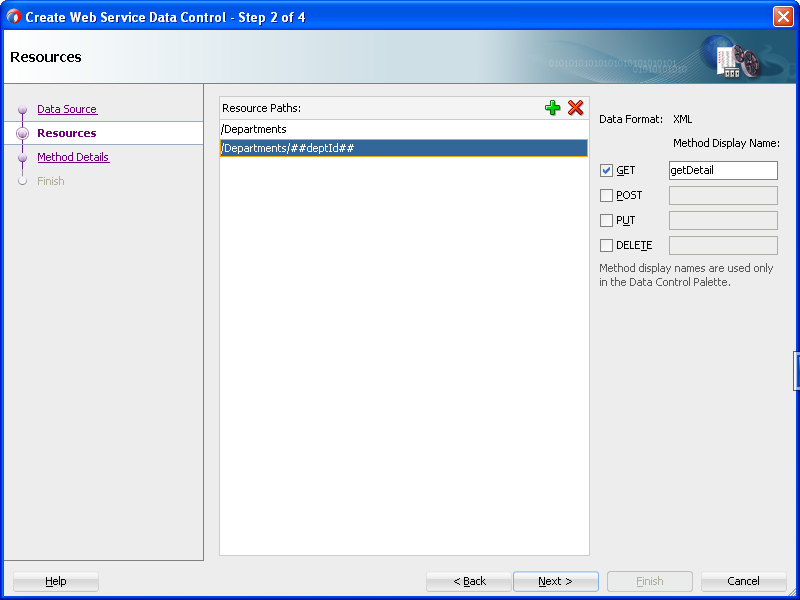Proceed with the Next button
Viewport: 800px width, 600px height.
coord(556,581)
